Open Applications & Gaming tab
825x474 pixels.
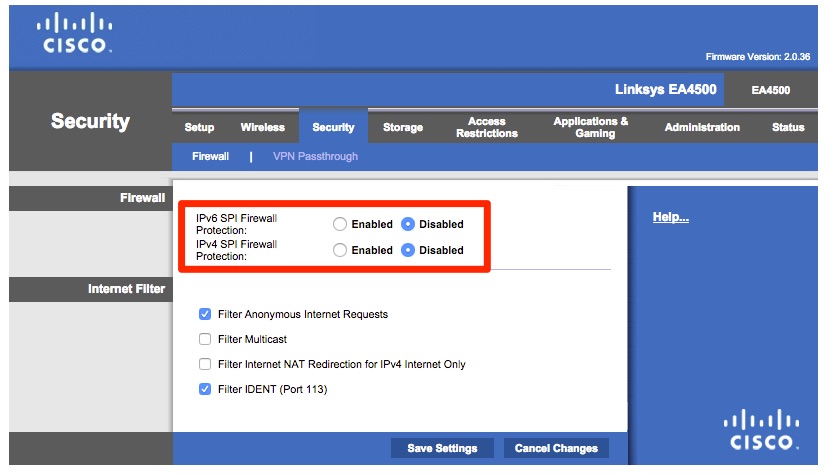591,127
